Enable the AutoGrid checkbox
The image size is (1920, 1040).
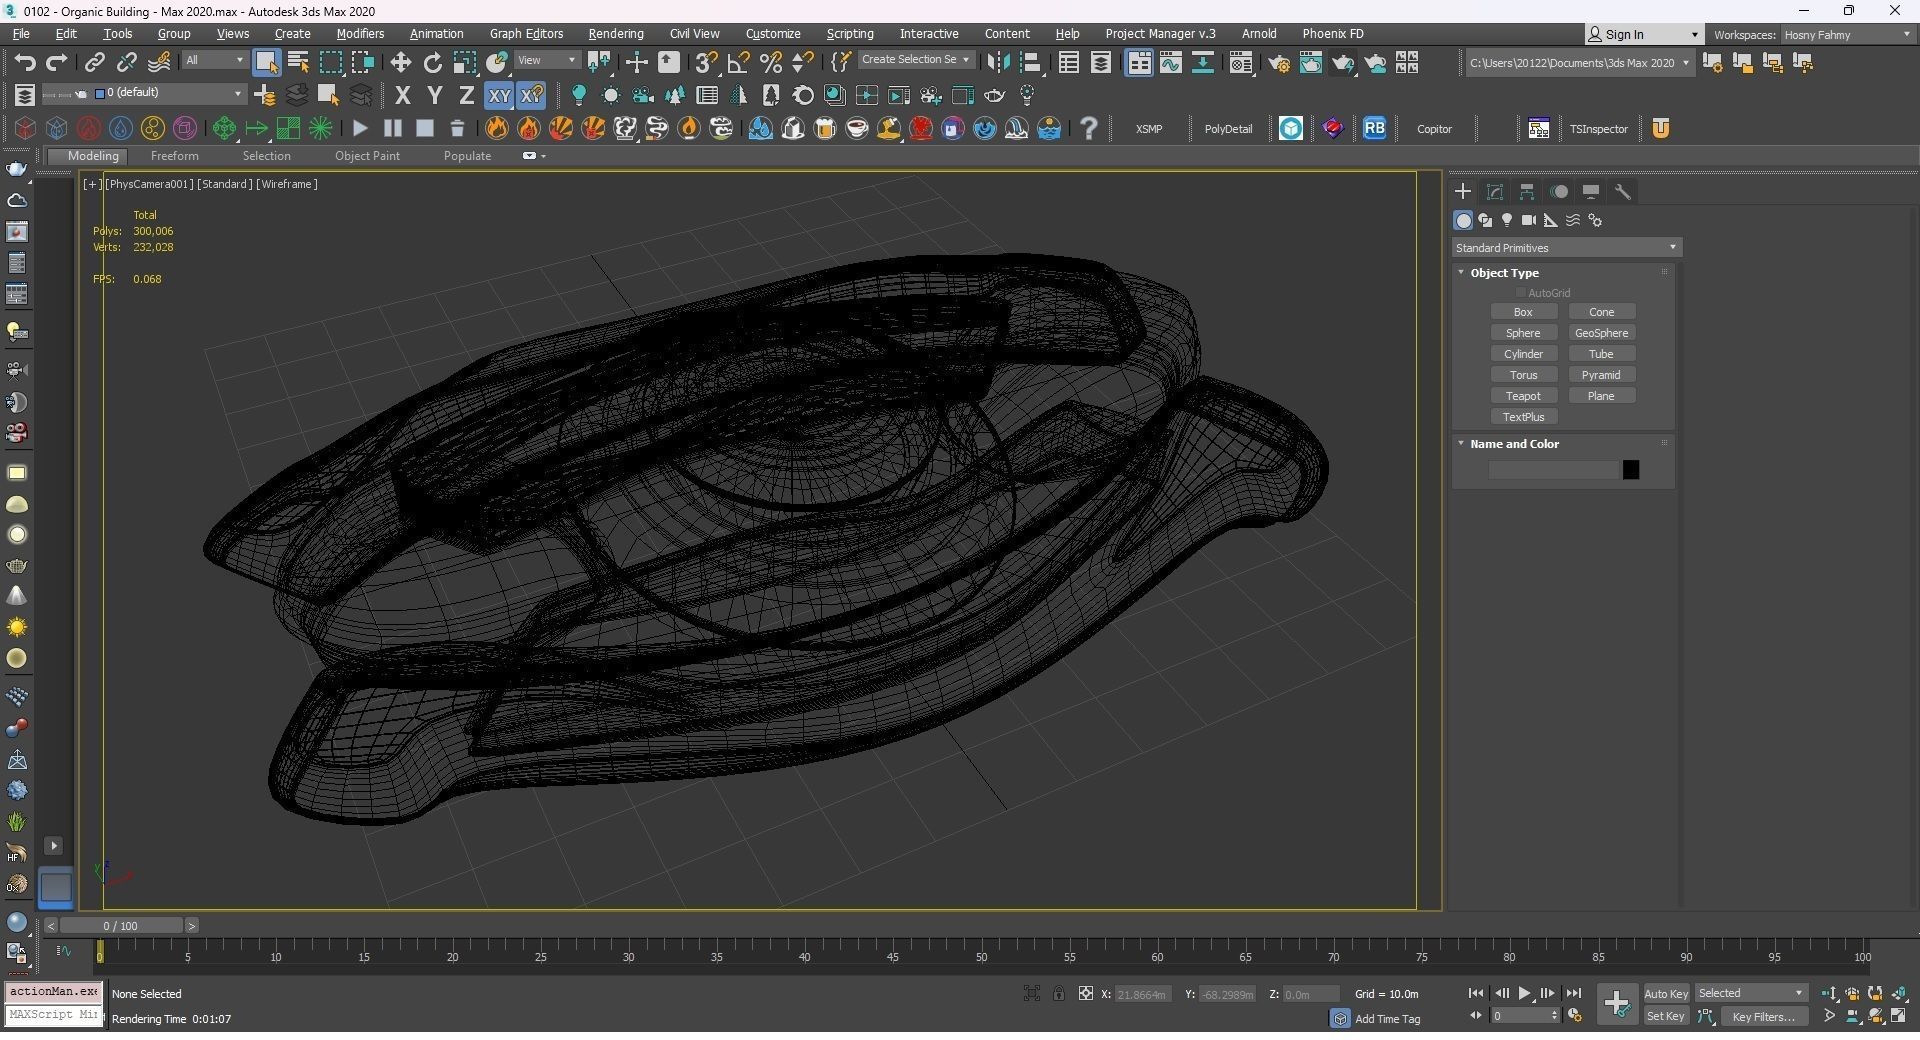pos(1521,293)
